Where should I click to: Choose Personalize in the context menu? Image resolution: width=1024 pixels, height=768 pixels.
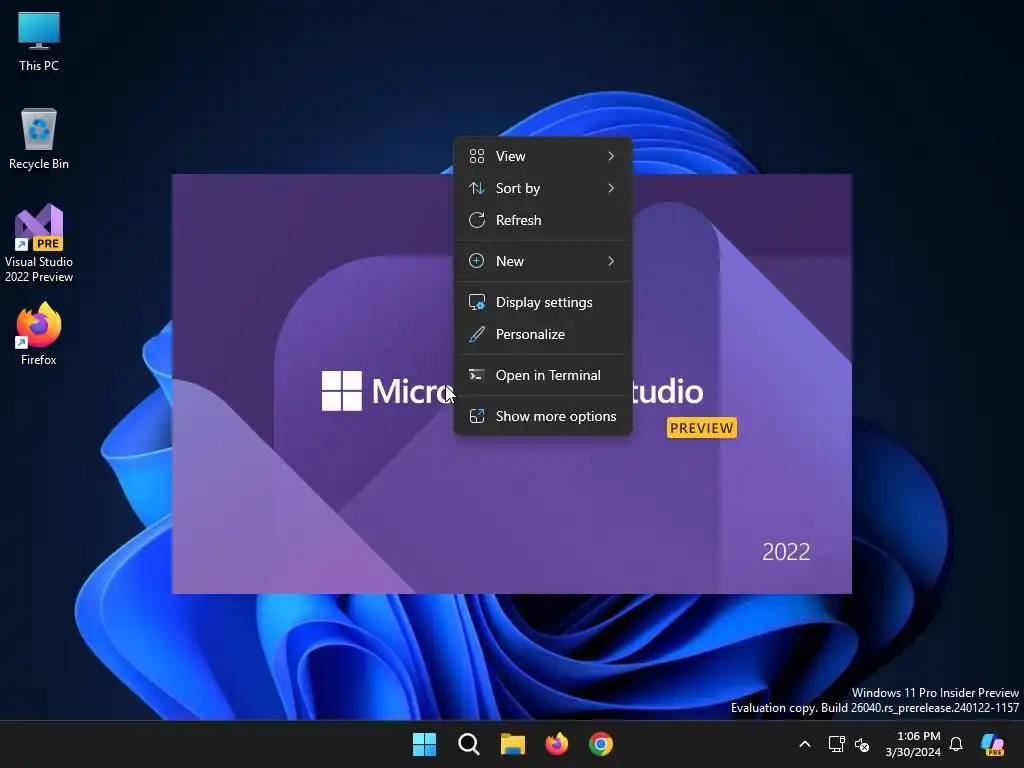pos(543,334)
